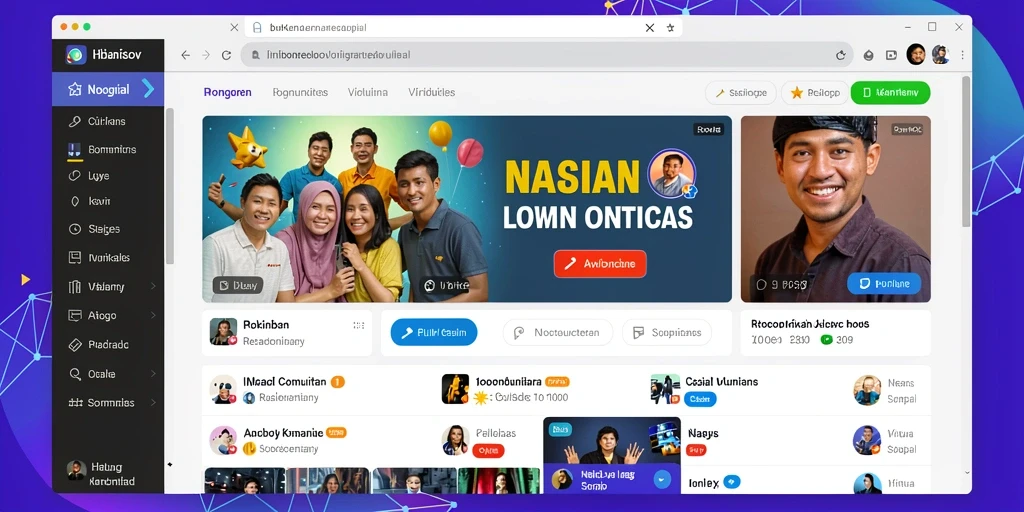Click the blue Ponlune button on portrait
The width and height of the screenshot is (1024, 512).
[884, 283]
